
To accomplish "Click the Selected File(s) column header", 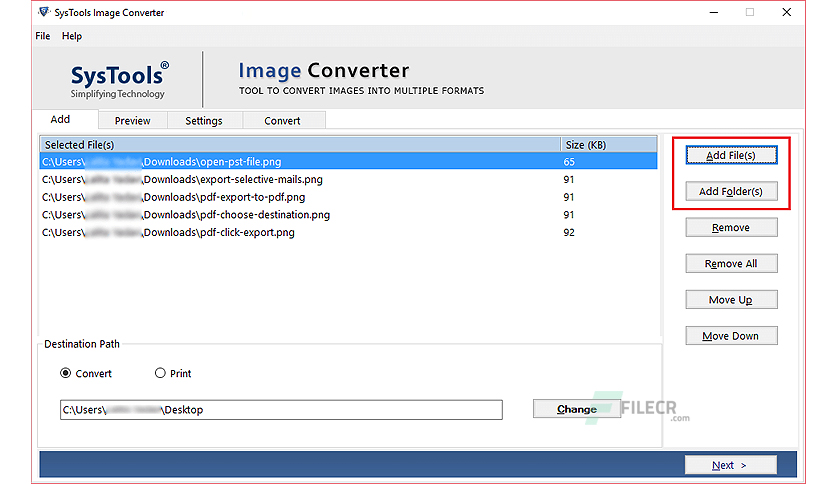I will click(x=300, y=144).
